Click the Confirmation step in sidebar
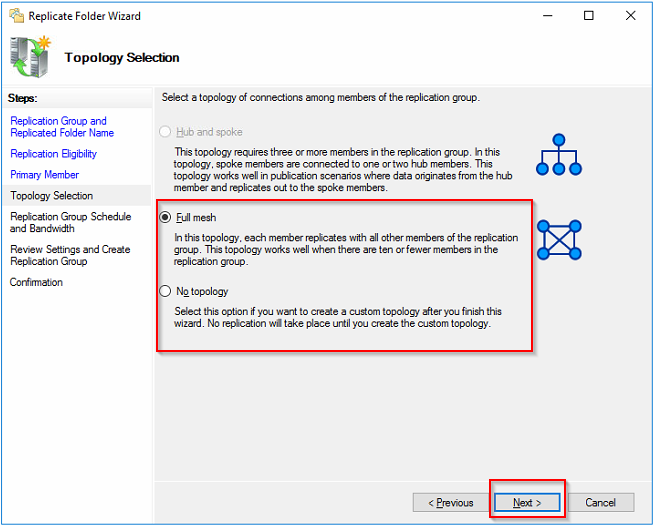 [x=36, y=282]
